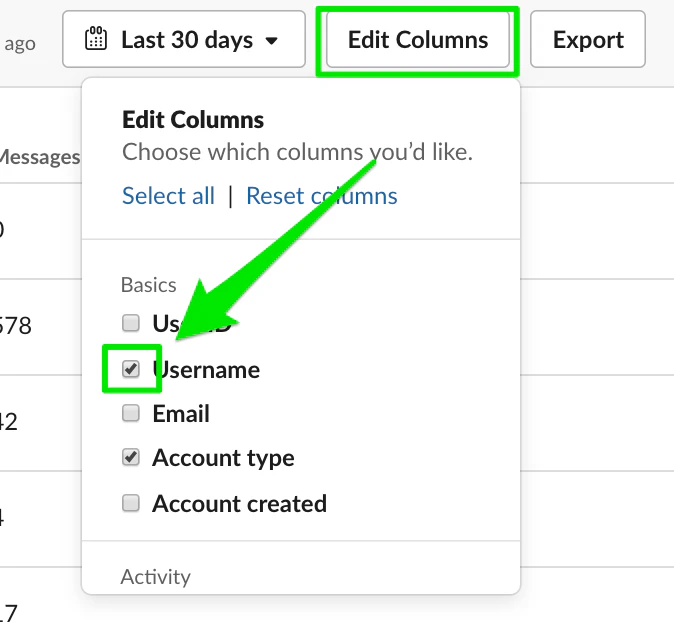Click the Edit Columns button
Viewport: 674px width, 628px height.
coord(418,40)
